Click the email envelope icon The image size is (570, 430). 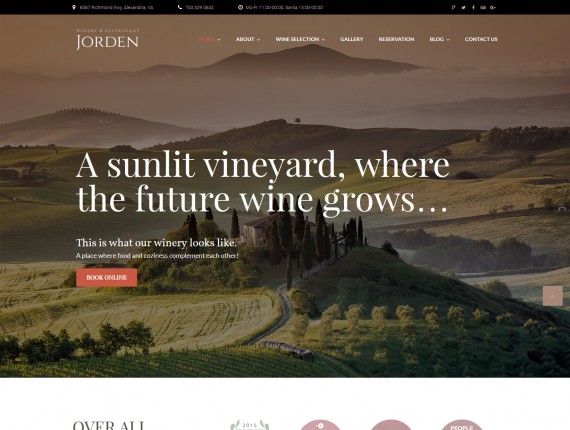point(483,7)
